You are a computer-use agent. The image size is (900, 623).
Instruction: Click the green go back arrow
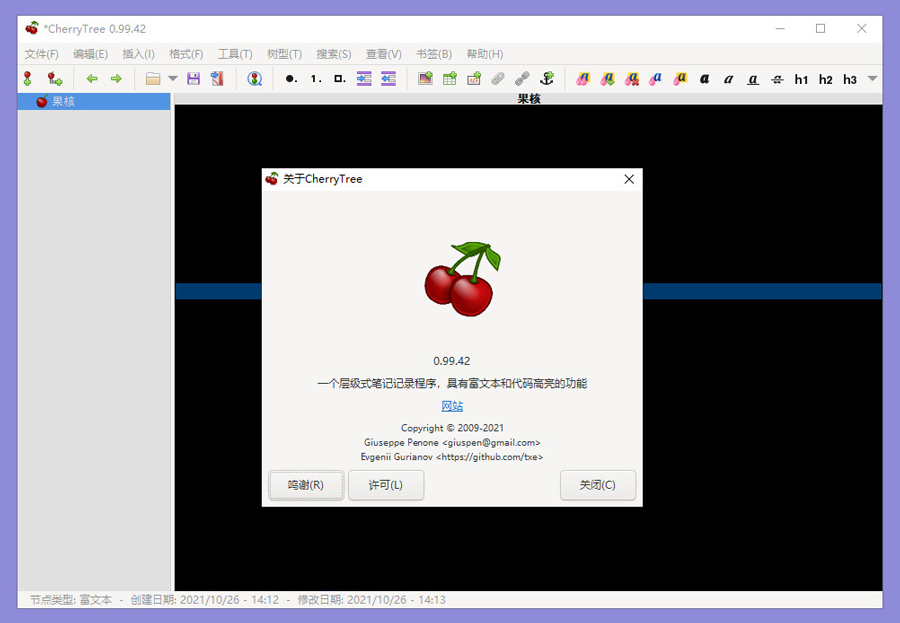[x=92, y=79]
